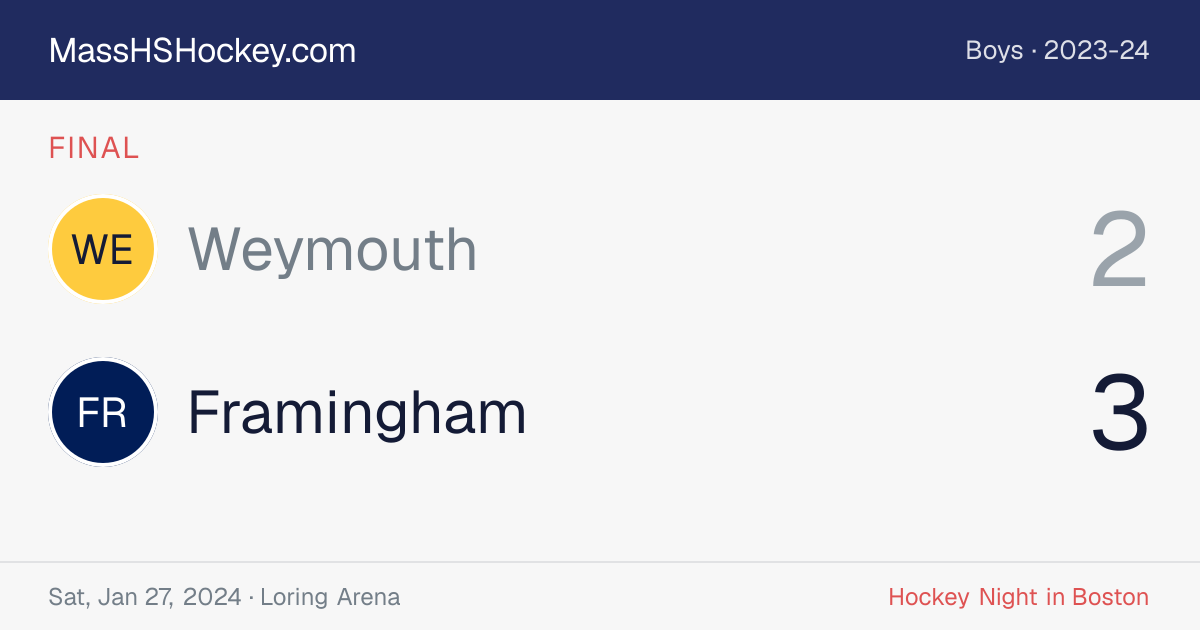Click the dot separator after Boys
The width and height of the screenshot is (1200, 630).
click(x=1034, y=51)
